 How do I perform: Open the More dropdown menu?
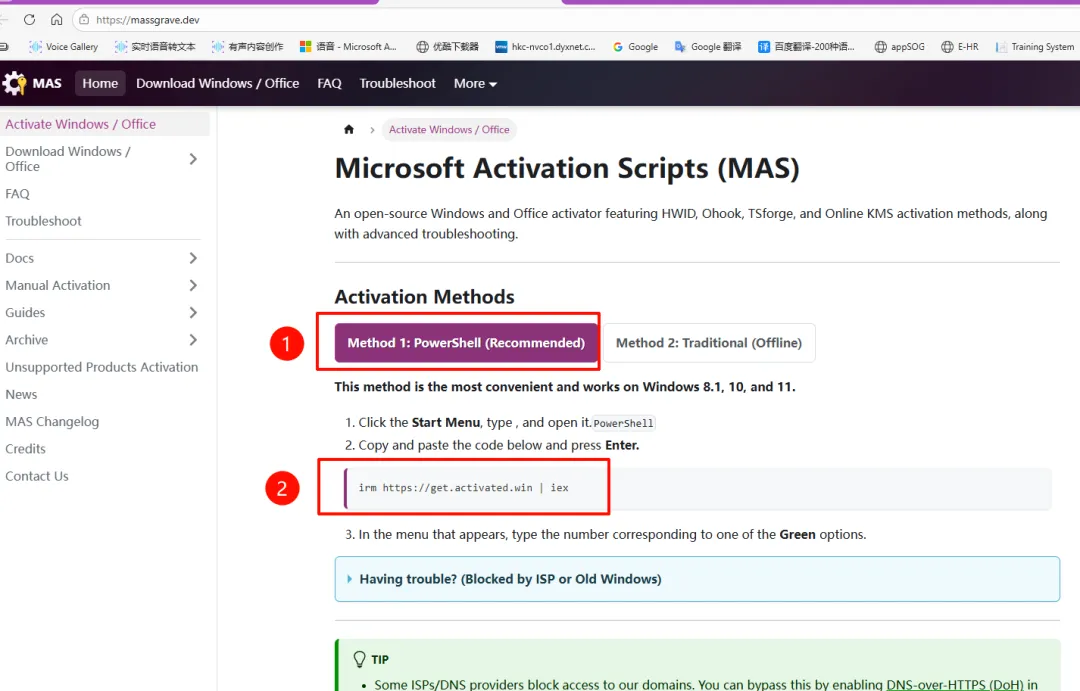coord(475,83)
